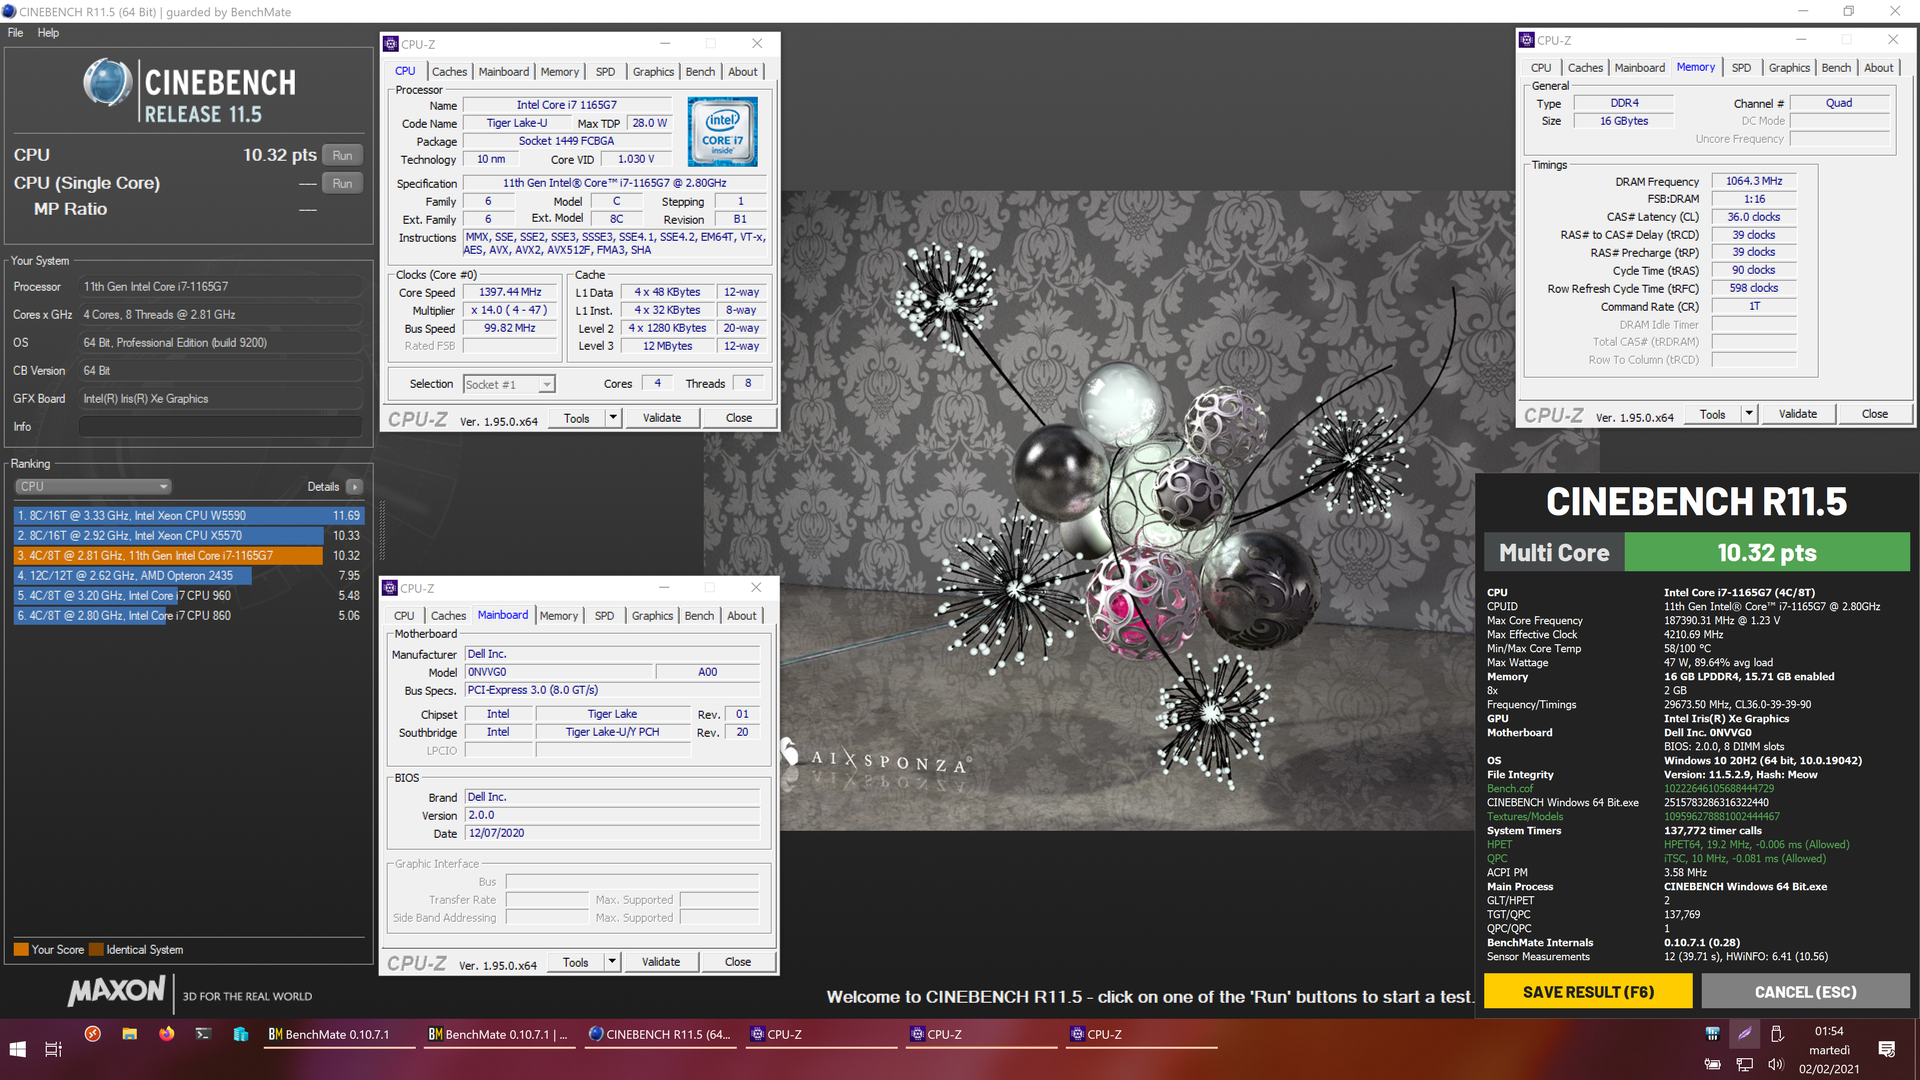The width and height of the screenshot is (1920, 1080).
Task: Open Tools dropdown arrow in CPU tab window
Action: (613, 418)
